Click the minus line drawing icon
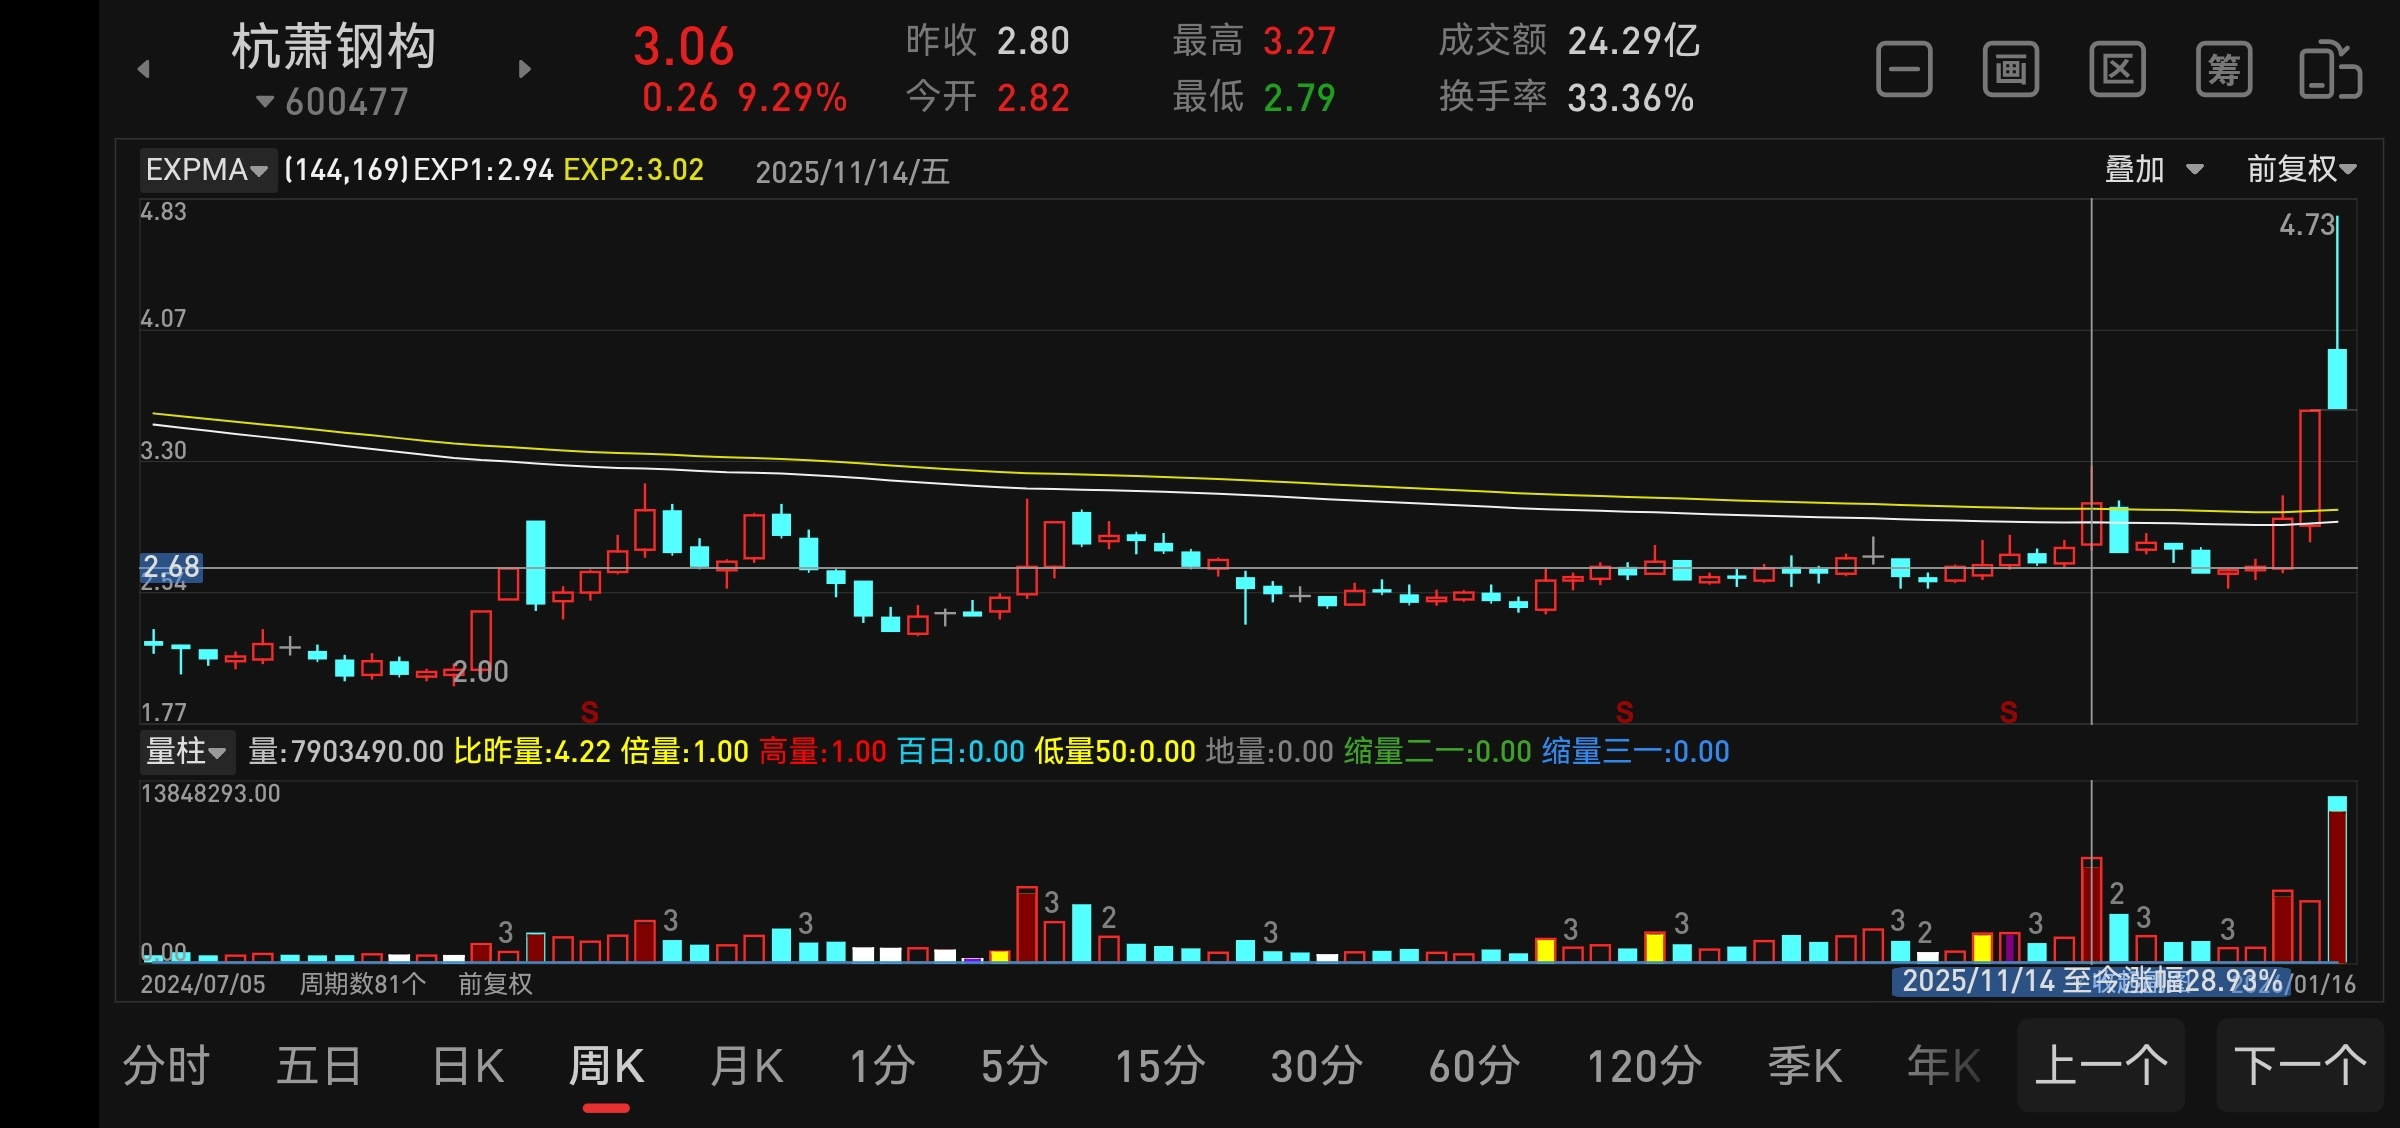 (x=1904, y=70)
